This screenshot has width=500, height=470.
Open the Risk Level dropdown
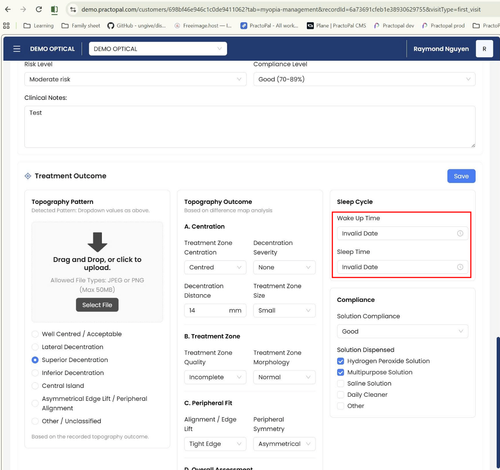coord(135,79)
